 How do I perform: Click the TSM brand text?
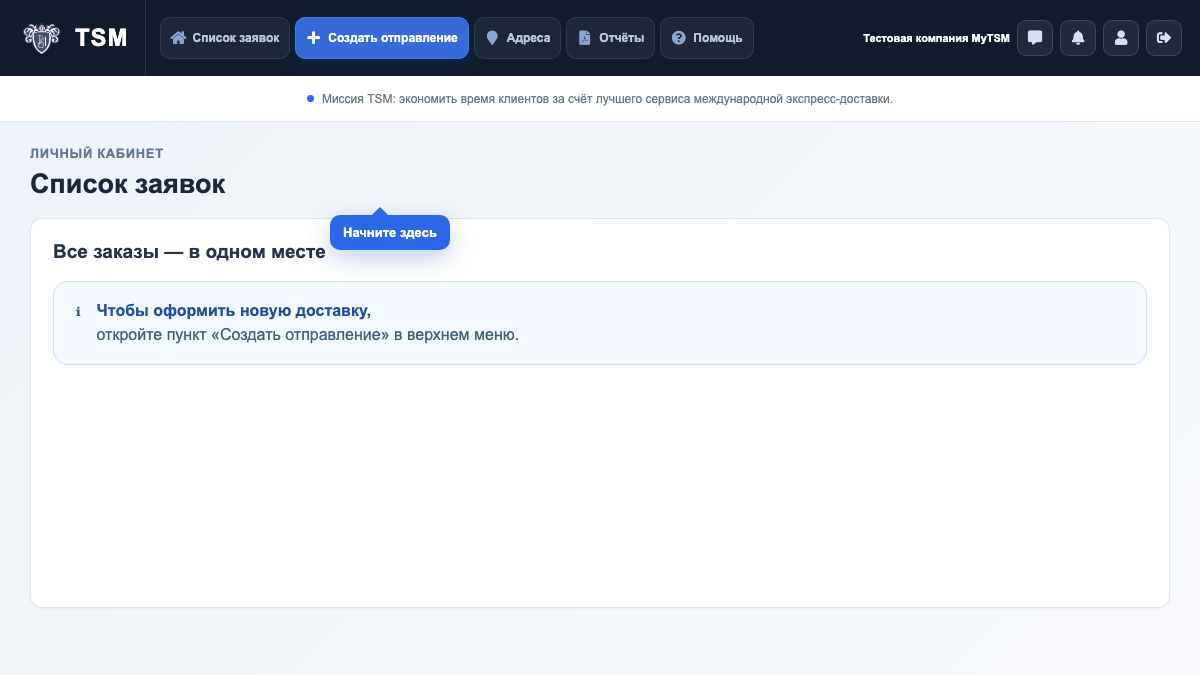101,38
